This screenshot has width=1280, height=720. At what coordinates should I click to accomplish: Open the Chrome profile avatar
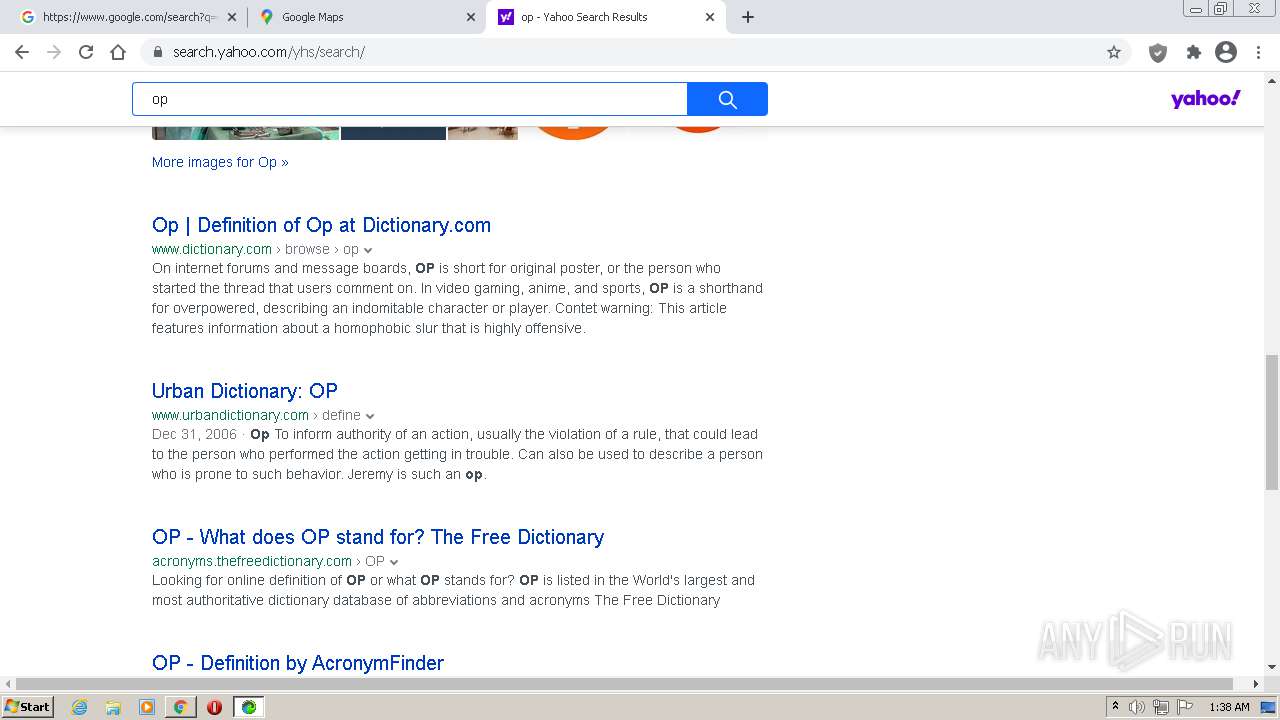point(1226,52)
